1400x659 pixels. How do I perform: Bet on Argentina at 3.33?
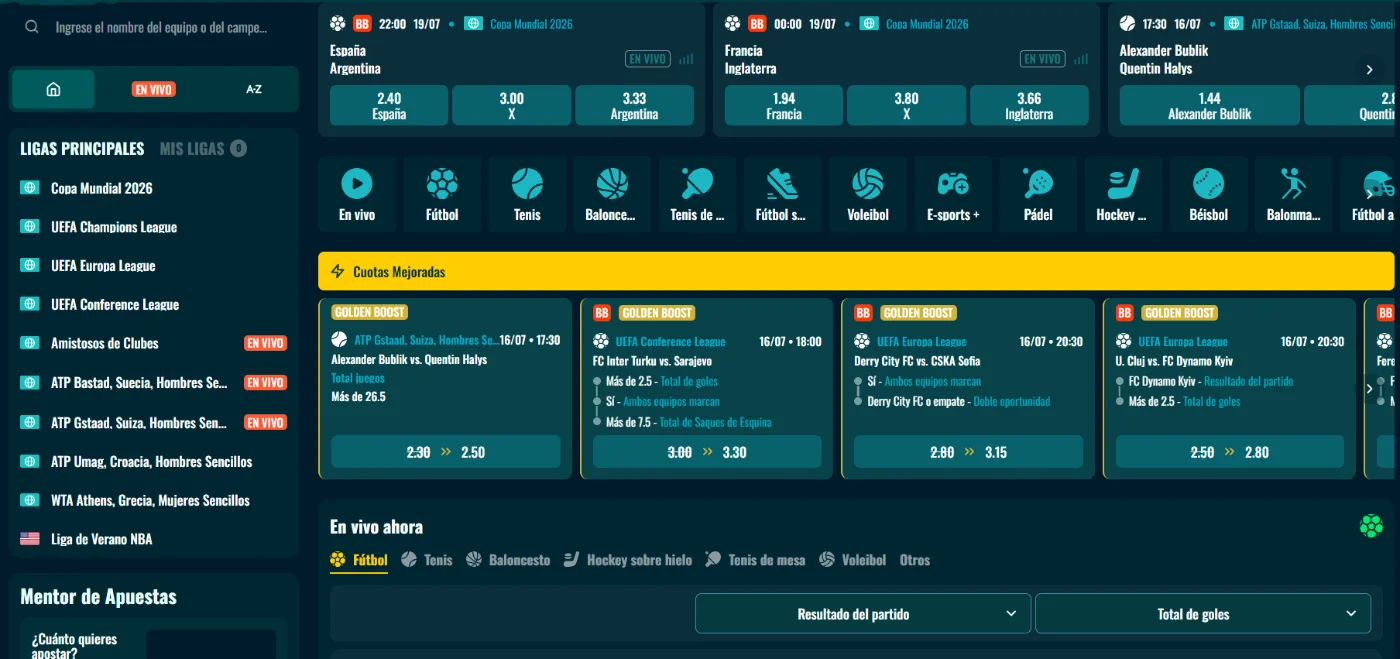pos(634,105)
